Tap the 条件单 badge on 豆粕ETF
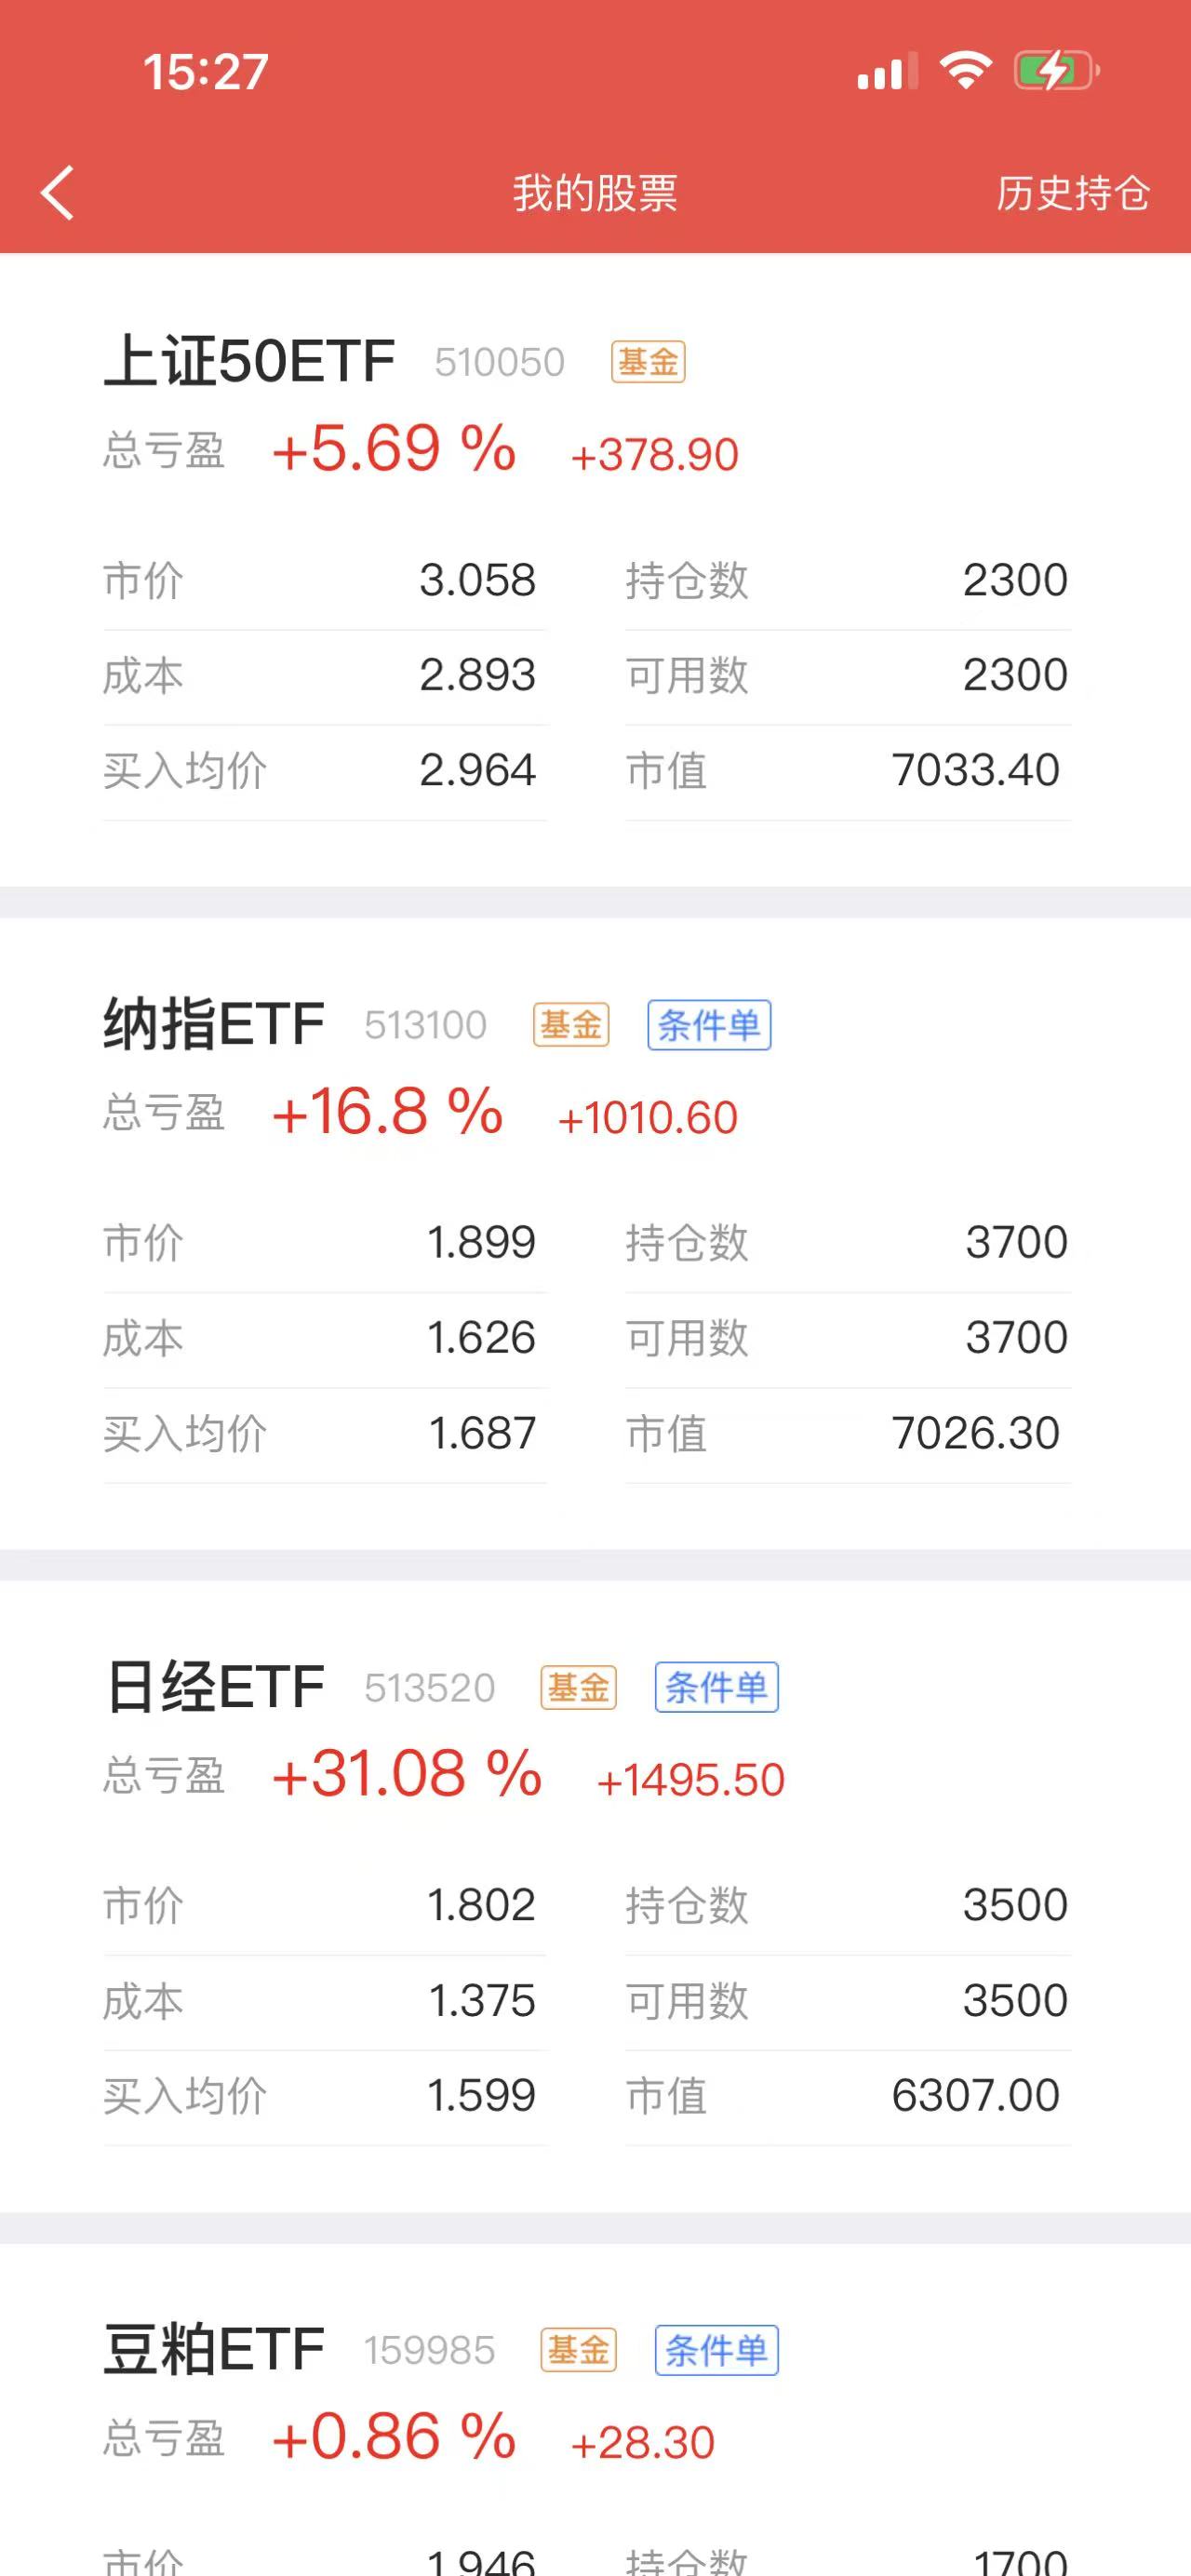The height and width of the screenshot is (2576, 1191). pos(716,2350)
